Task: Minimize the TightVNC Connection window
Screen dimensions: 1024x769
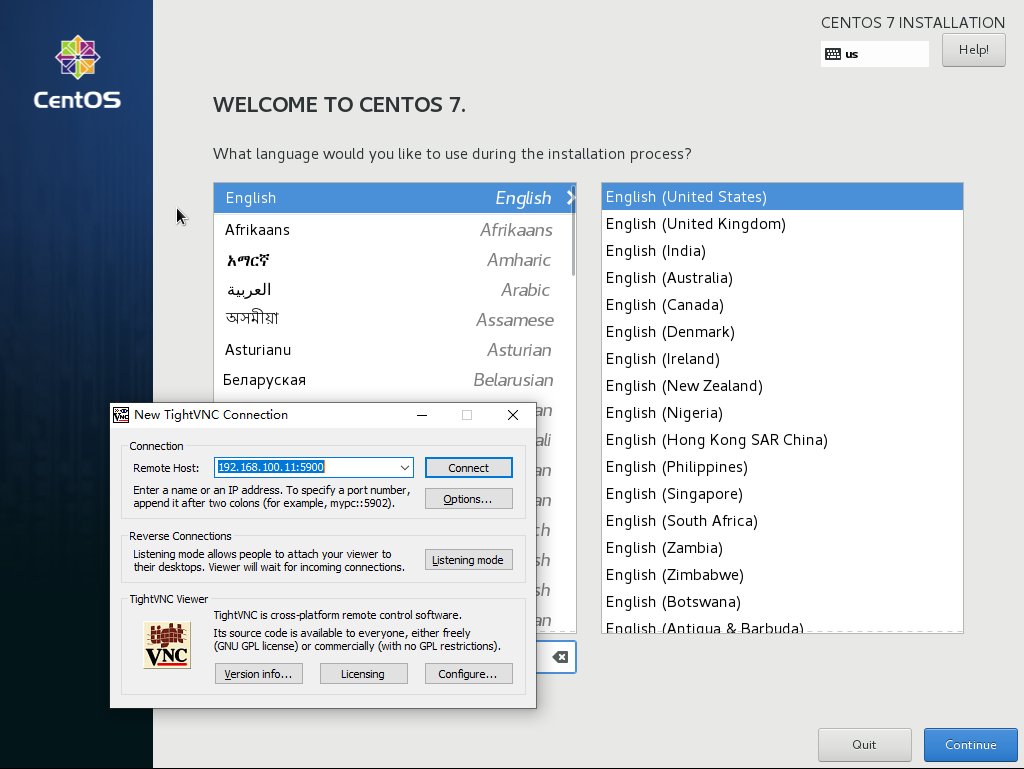Action: pos(422,415)
